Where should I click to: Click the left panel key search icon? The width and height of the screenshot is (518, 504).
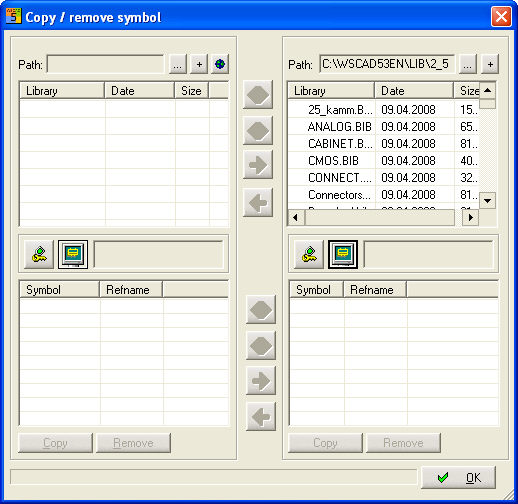(x=39, y=254)
